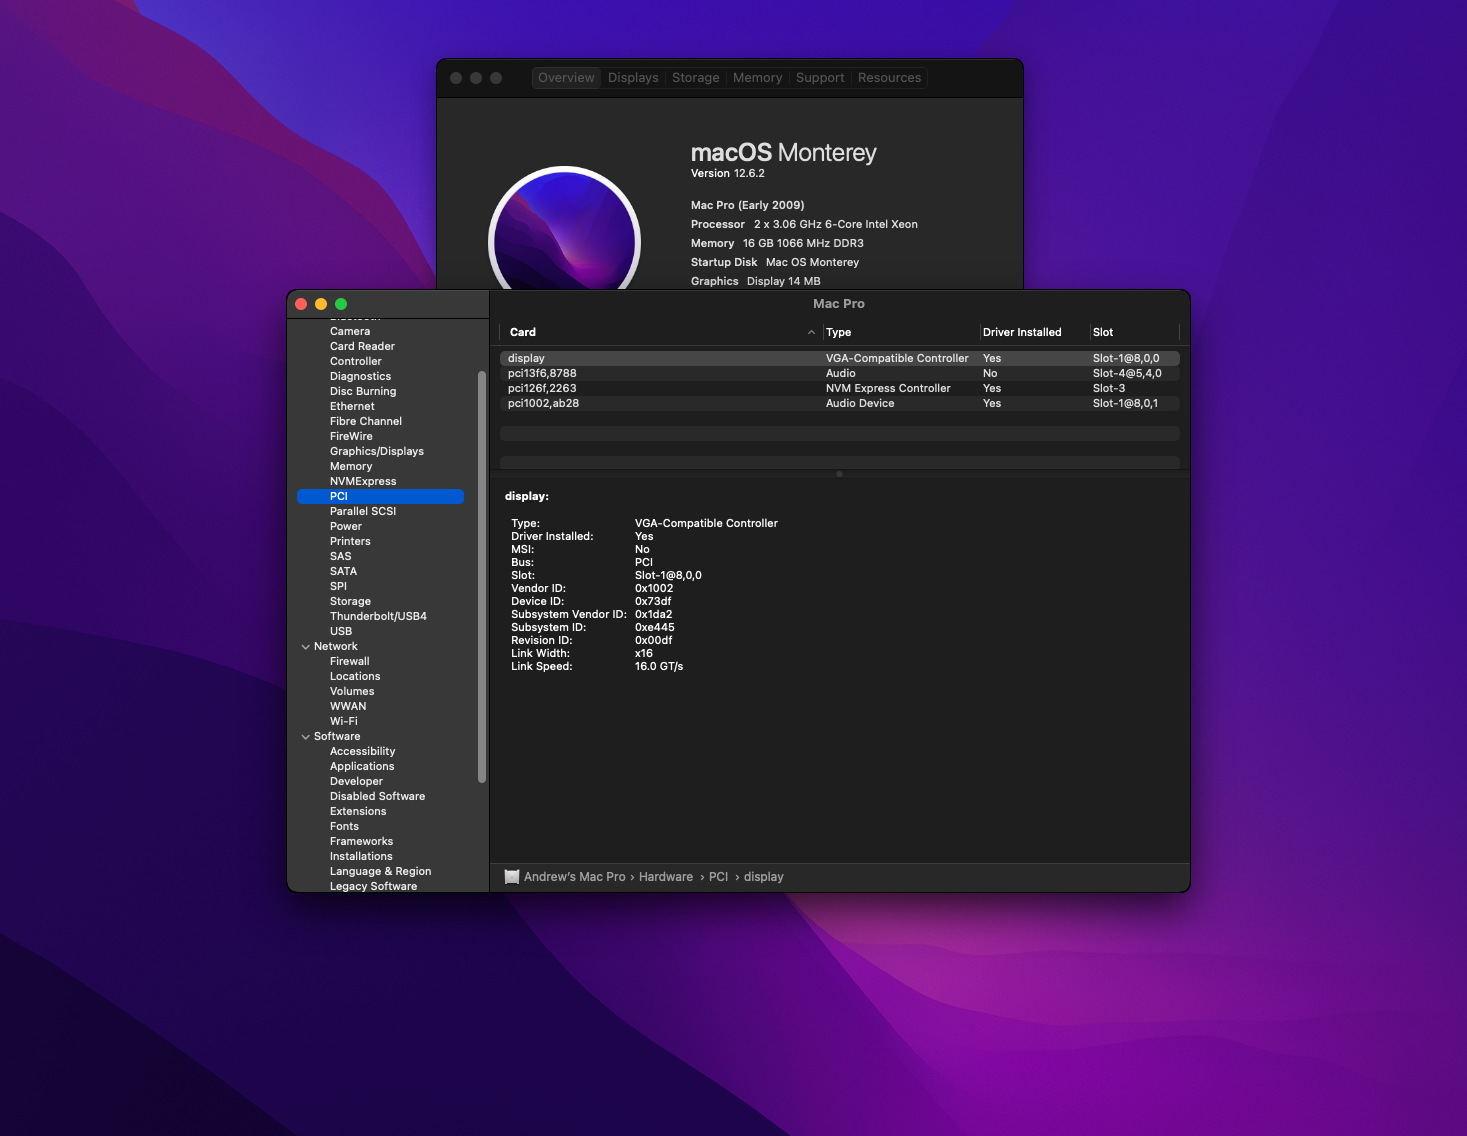The width and height of the screenshot is (1467, 1136).
Task: Open the Displays tab
Action: coord(633,78)
